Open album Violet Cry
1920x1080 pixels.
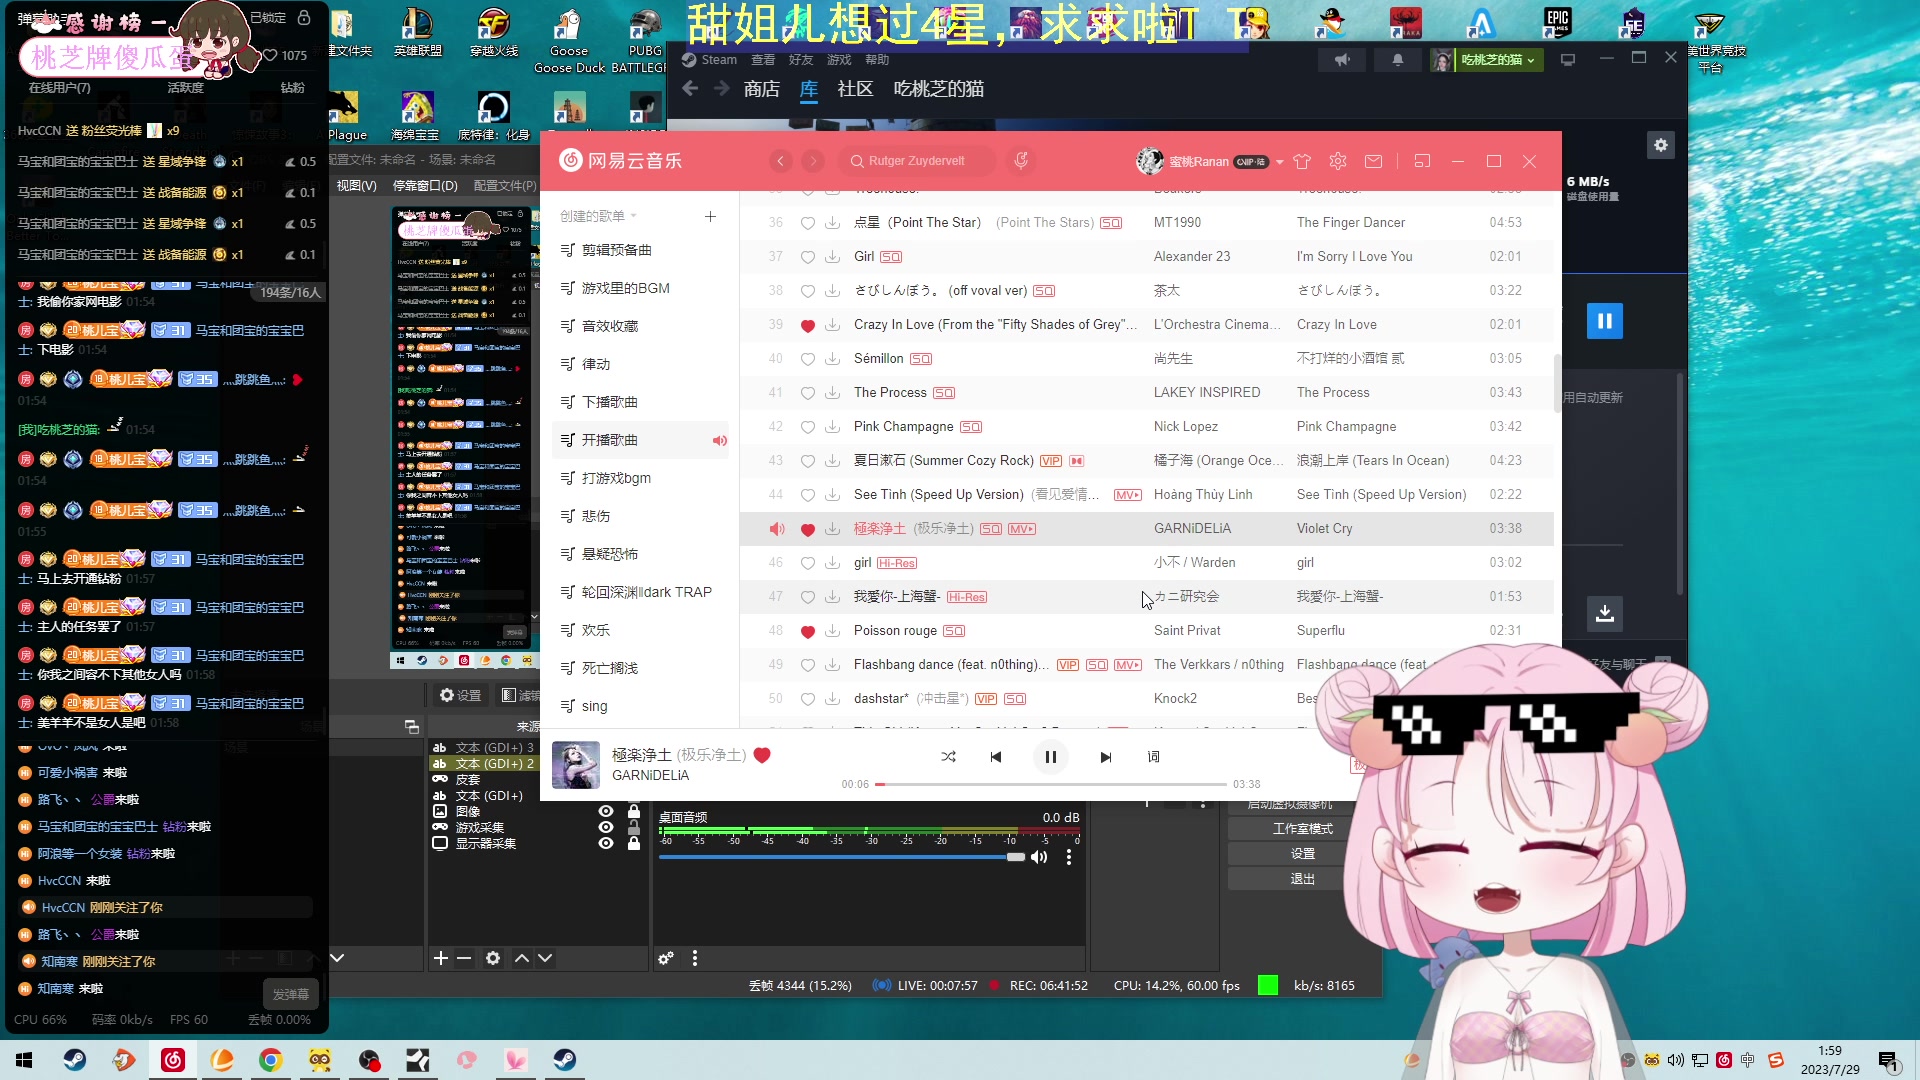[x=1325, y=529]
